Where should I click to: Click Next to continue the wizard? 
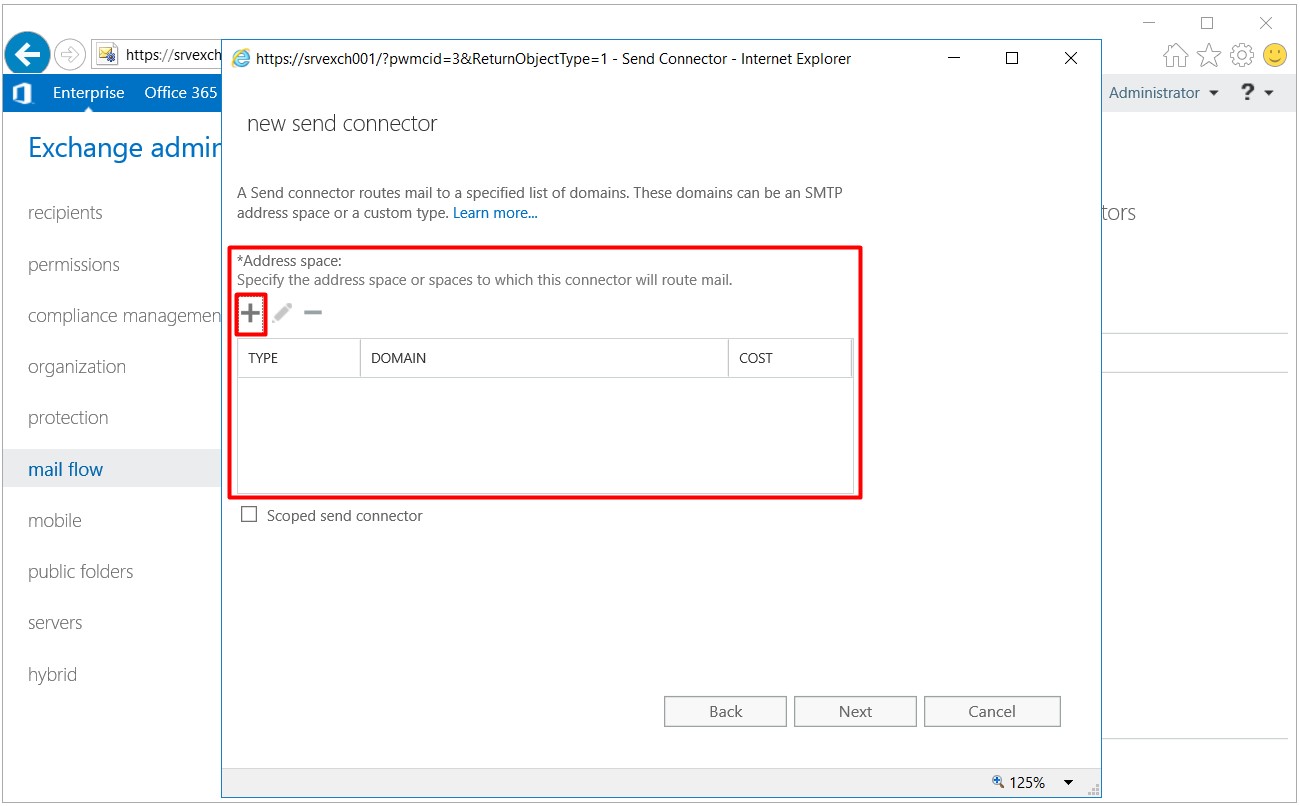[855, 711]
